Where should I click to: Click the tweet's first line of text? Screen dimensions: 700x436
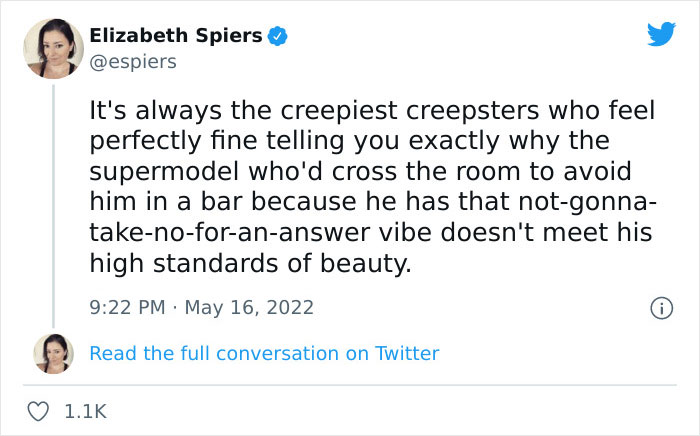(x=369, y=110)
